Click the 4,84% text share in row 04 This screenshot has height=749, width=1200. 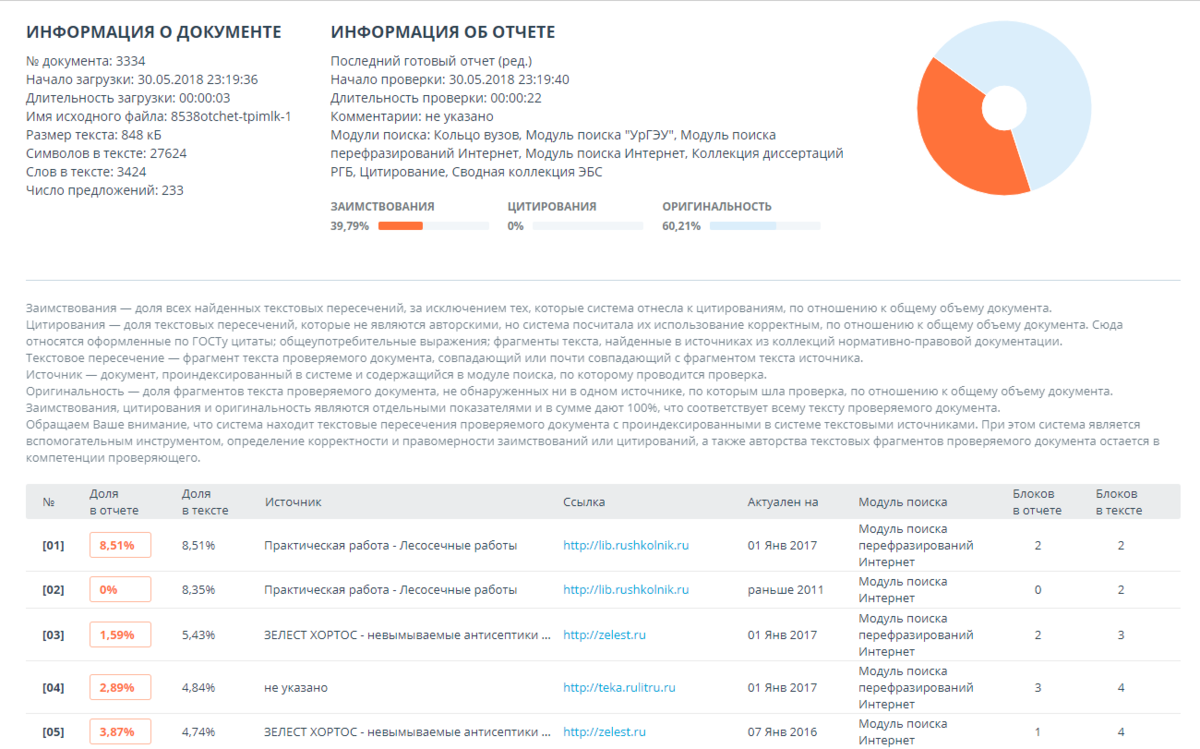click(199, 687)
